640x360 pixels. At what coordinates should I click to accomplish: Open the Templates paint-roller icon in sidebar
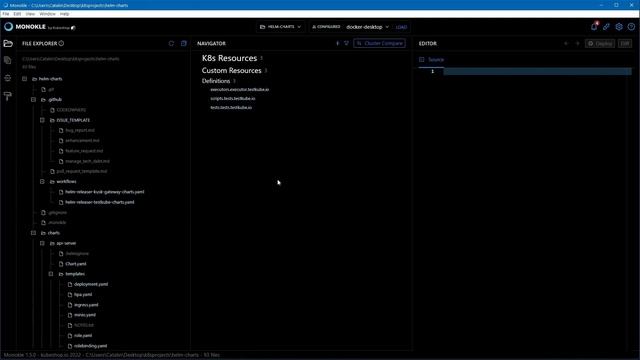click(x=8, y=96)
